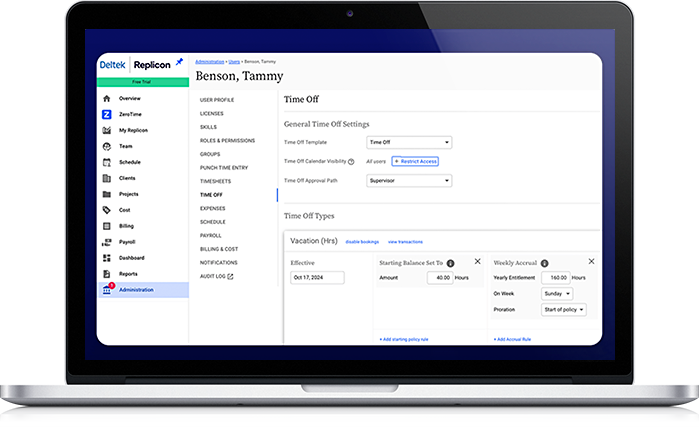Open ZeroTime Z icon in sidebar
The width and height of the screenshot is (699, 427).
pos(107,115)
